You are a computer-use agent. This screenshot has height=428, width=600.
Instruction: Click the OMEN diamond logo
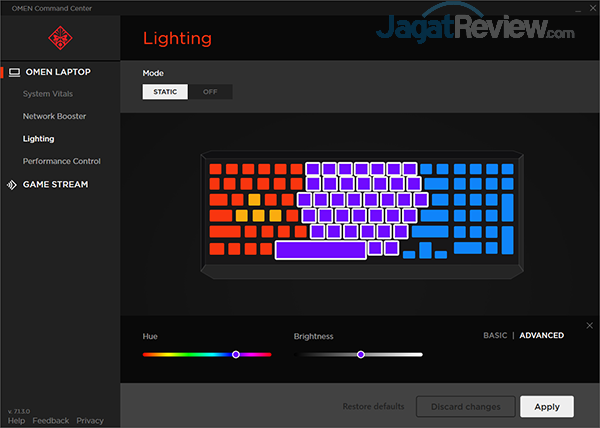pyautogui.click(x=59, y=37)
